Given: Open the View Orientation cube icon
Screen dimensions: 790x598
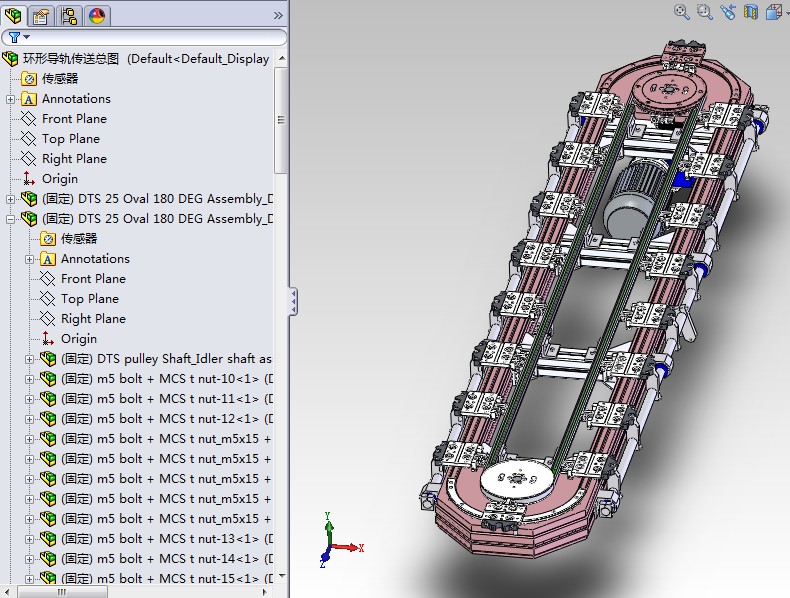Looking at the screenshot, I should tap(774, 12).
